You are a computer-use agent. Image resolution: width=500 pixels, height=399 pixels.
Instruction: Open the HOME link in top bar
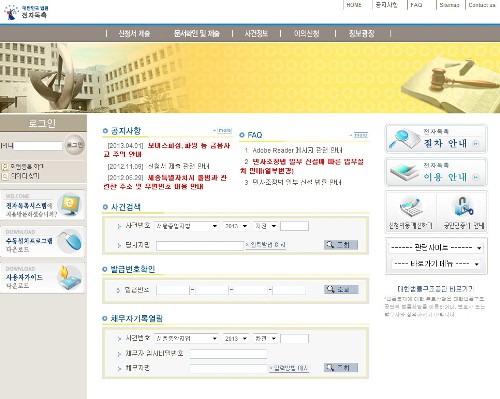(x=354, y=5)
